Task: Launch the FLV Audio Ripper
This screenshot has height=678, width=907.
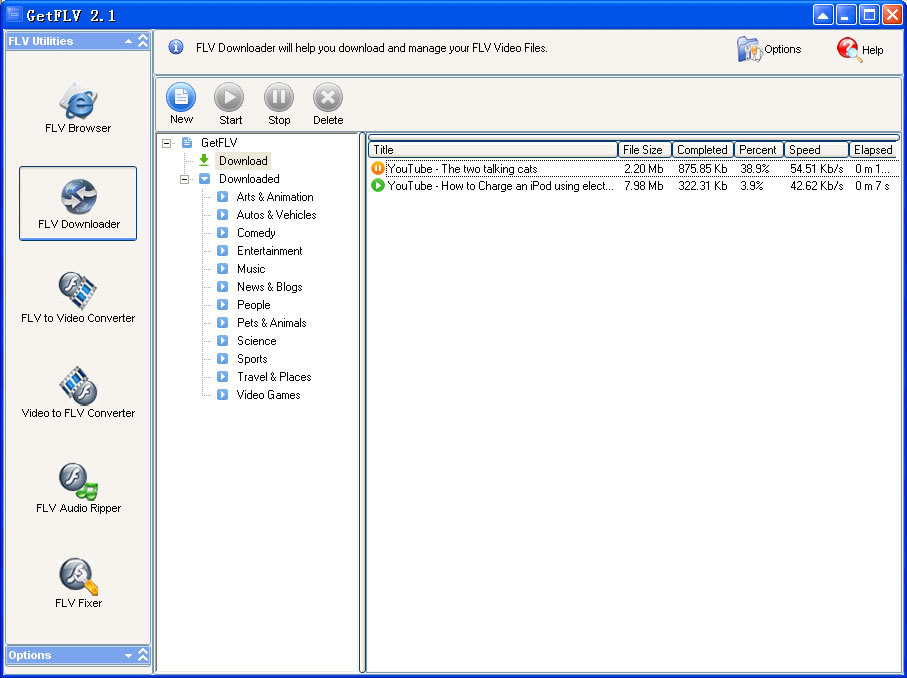Action: 78,488
